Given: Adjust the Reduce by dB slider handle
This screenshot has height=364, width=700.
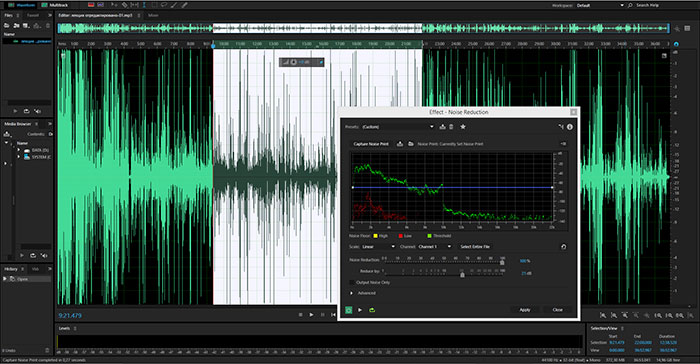Looking at the screenshot, I should (462, 274).
